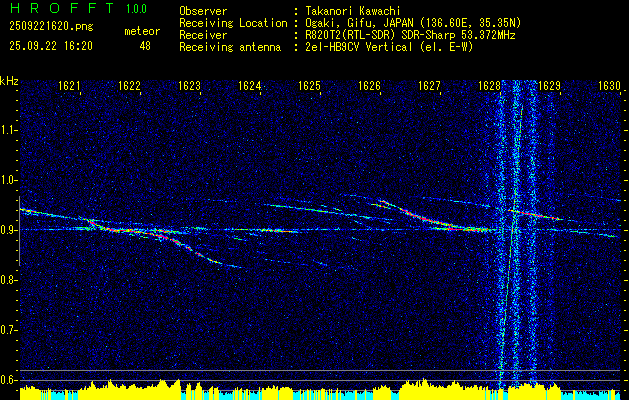The width and height of the screenshot is (629, 400).
Task: Click frequency axis label 0.6
Action: [x=9, y=380]
